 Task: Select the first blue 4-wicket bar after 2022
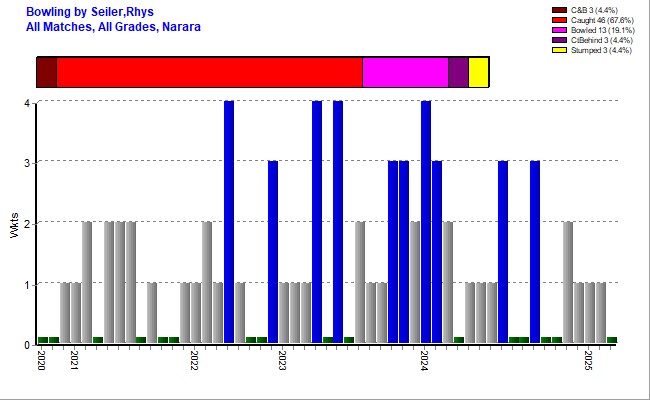[x=229, y=222]
